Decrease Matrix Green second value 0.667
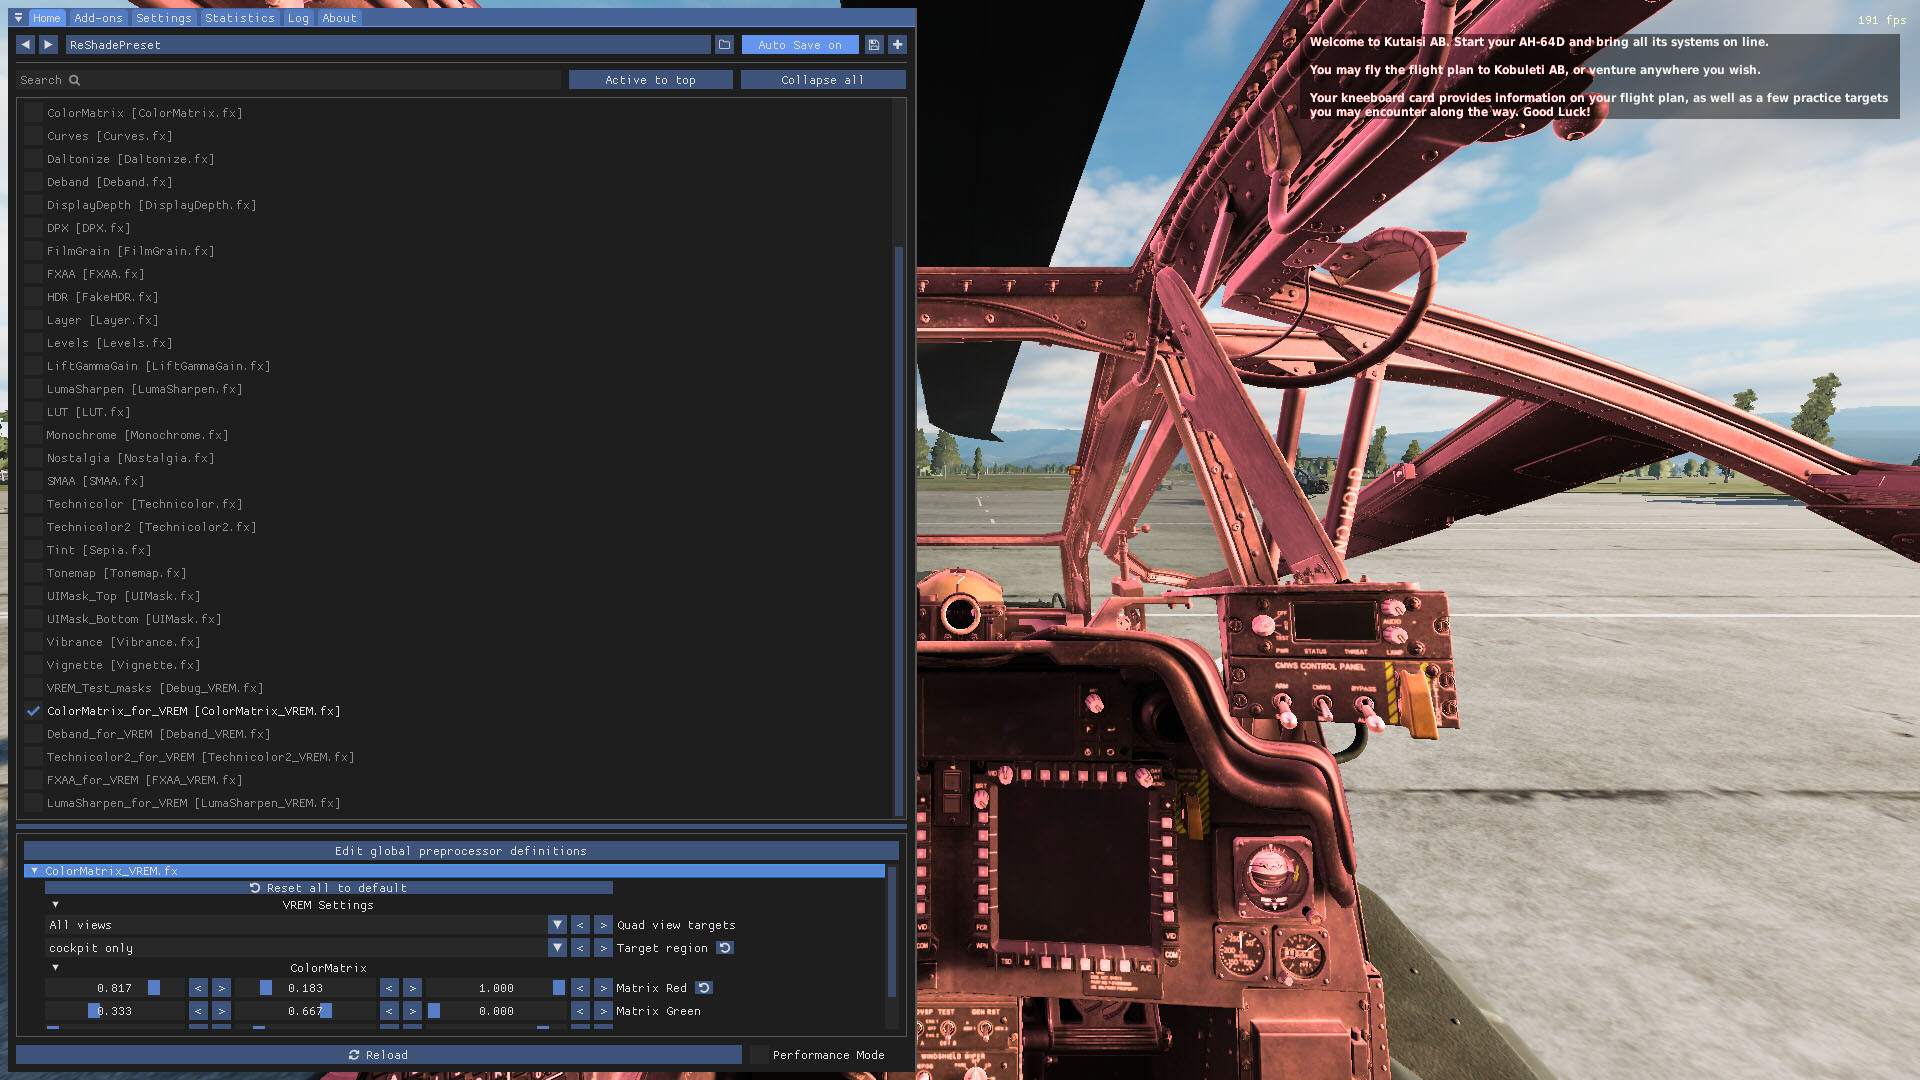The image size is (1920, 1080). coord(389,1011)
